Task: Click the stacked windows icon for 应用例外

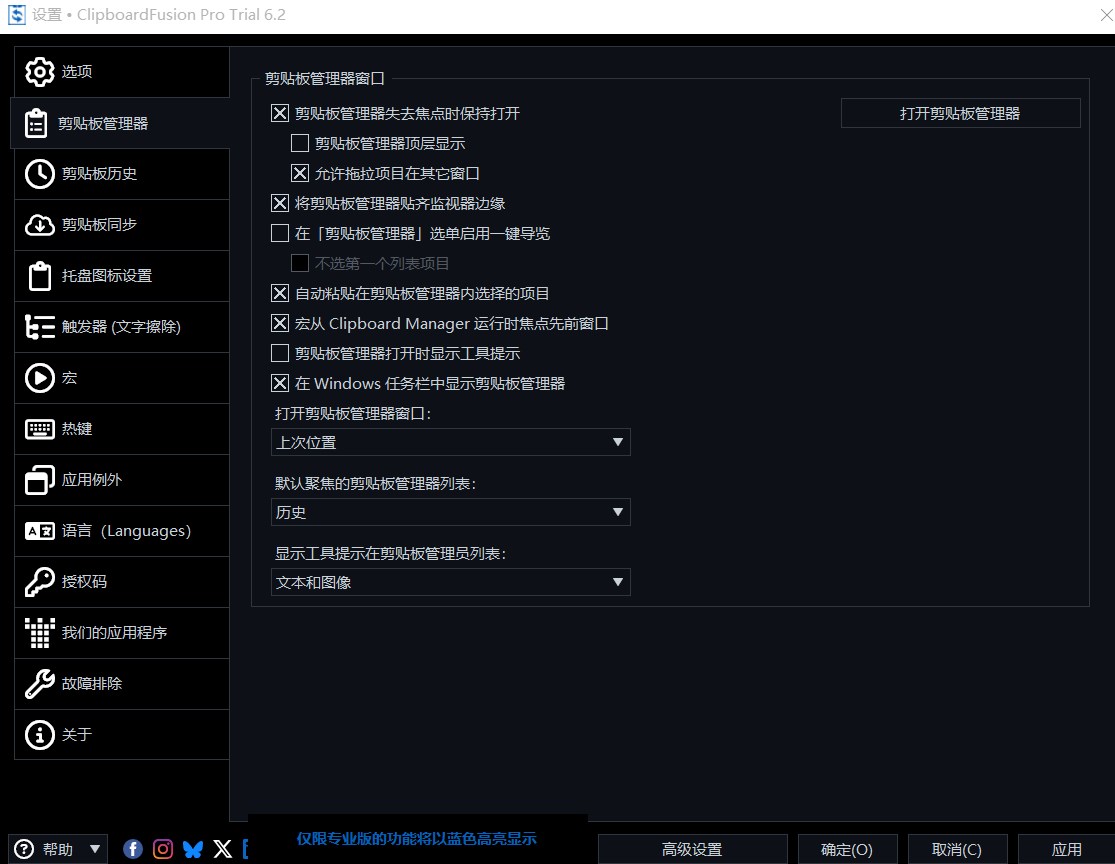Action: [40, 480]
